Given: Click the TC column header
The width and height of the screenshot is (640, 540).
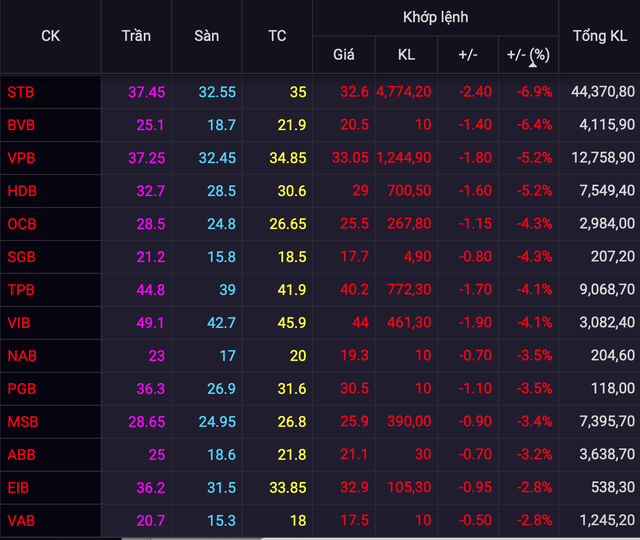Looking at the screenshot, I should 277,36.
